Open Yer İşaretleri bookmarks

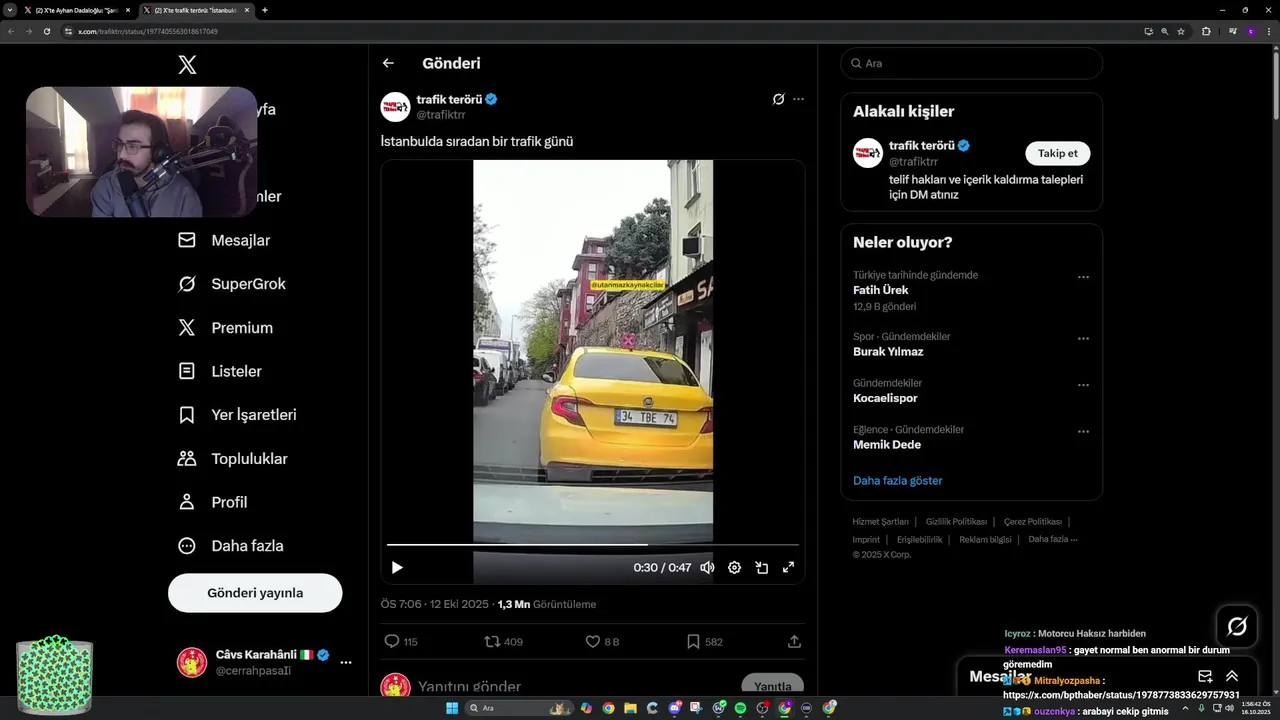pyautogui.click(x=237, y=415)
